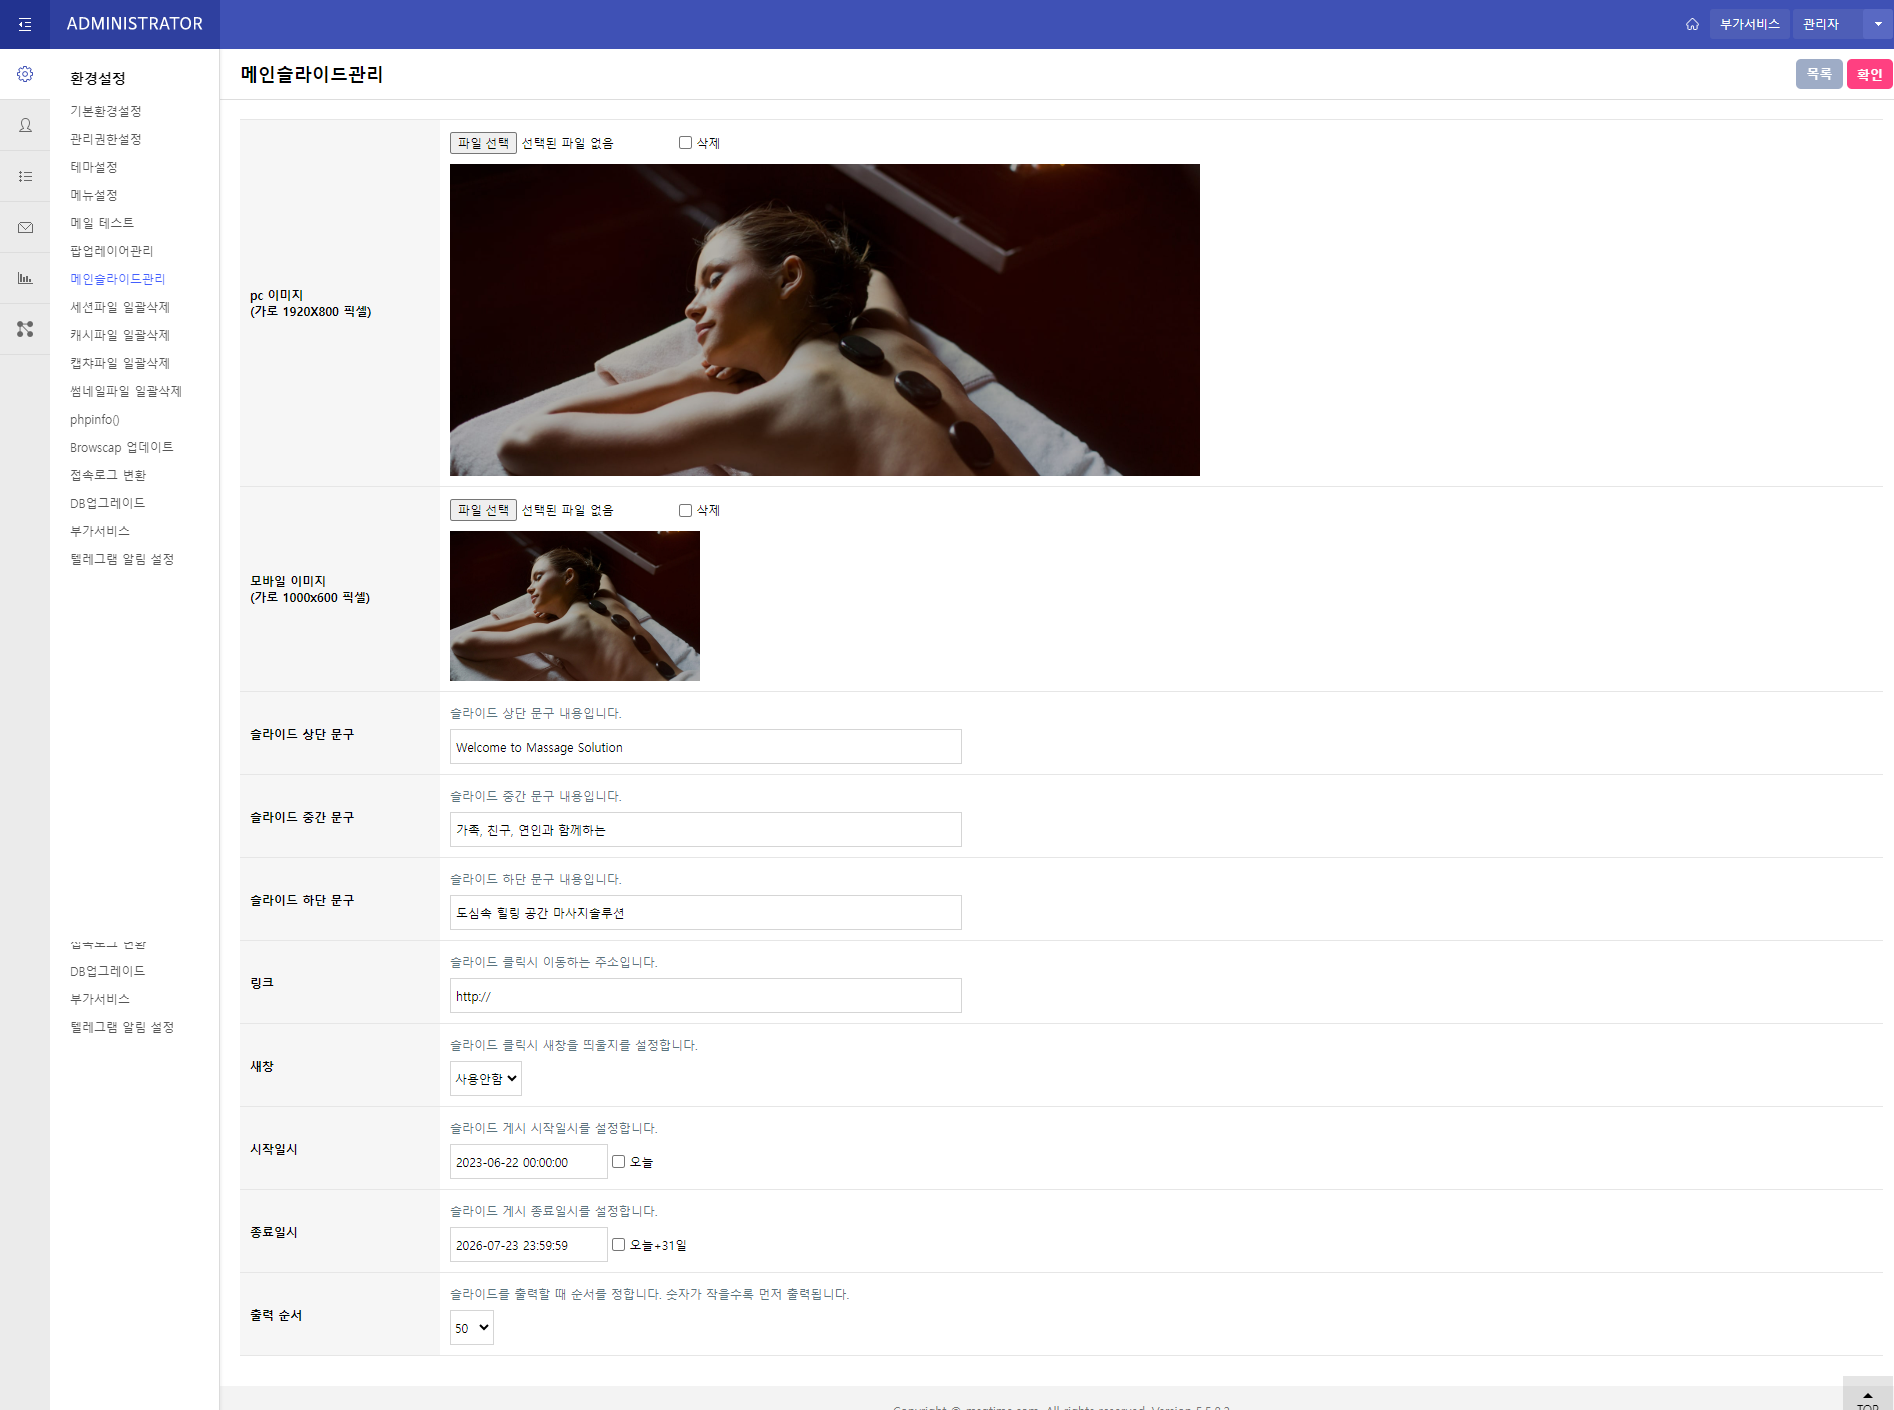Click the pink 확인 button
1894x1410 pixels.
pos(1868,74)
